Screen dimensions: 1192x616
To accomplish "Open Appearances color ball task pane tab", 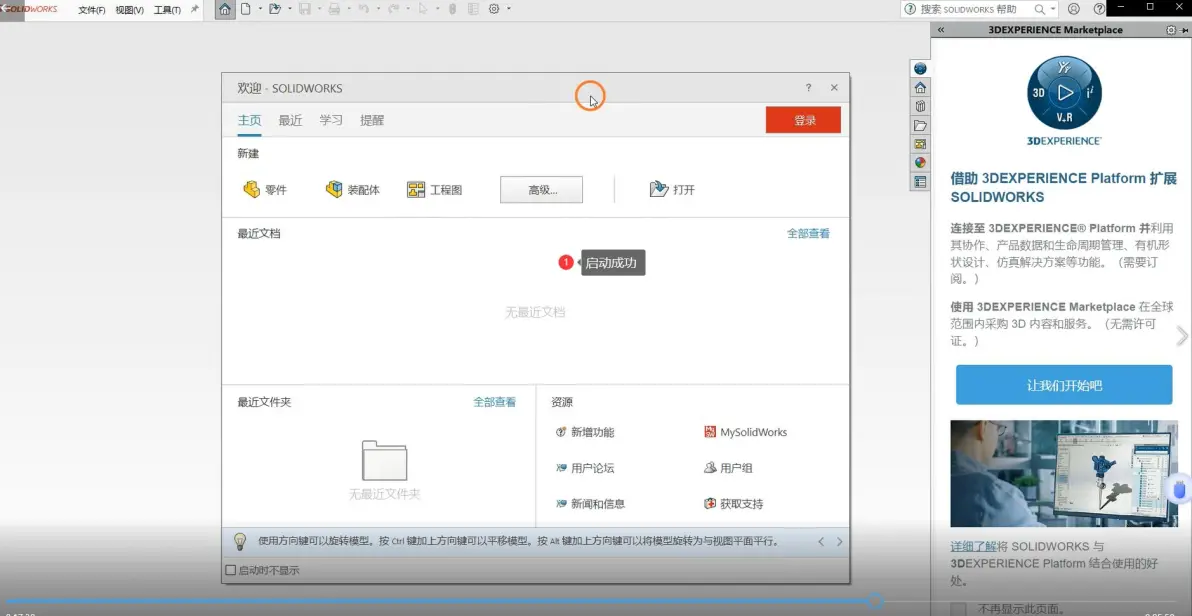I will point(920,163).
